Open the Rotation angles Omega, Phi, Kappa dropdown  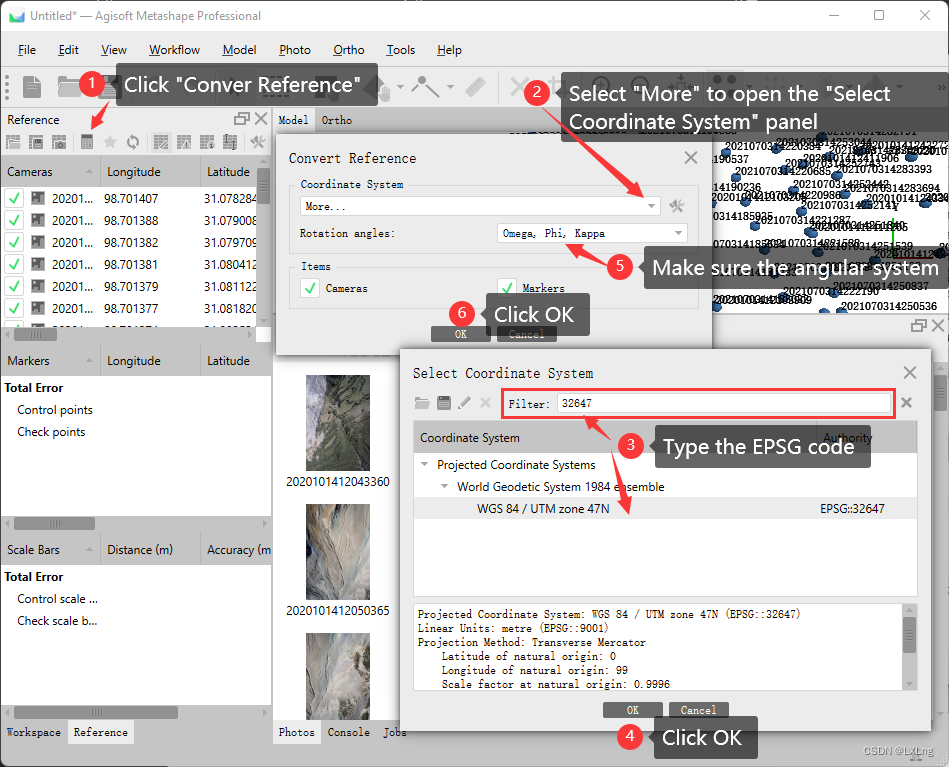[592, 233]
